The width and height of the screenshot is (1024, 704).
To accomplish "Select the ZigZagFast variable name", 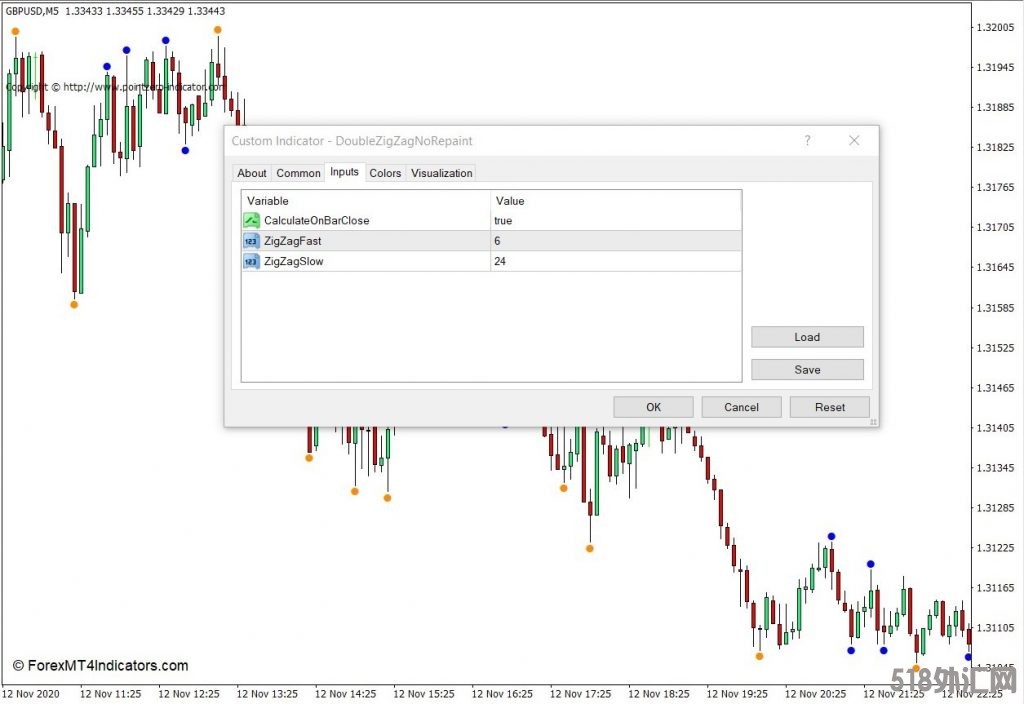I will (293, 241).
